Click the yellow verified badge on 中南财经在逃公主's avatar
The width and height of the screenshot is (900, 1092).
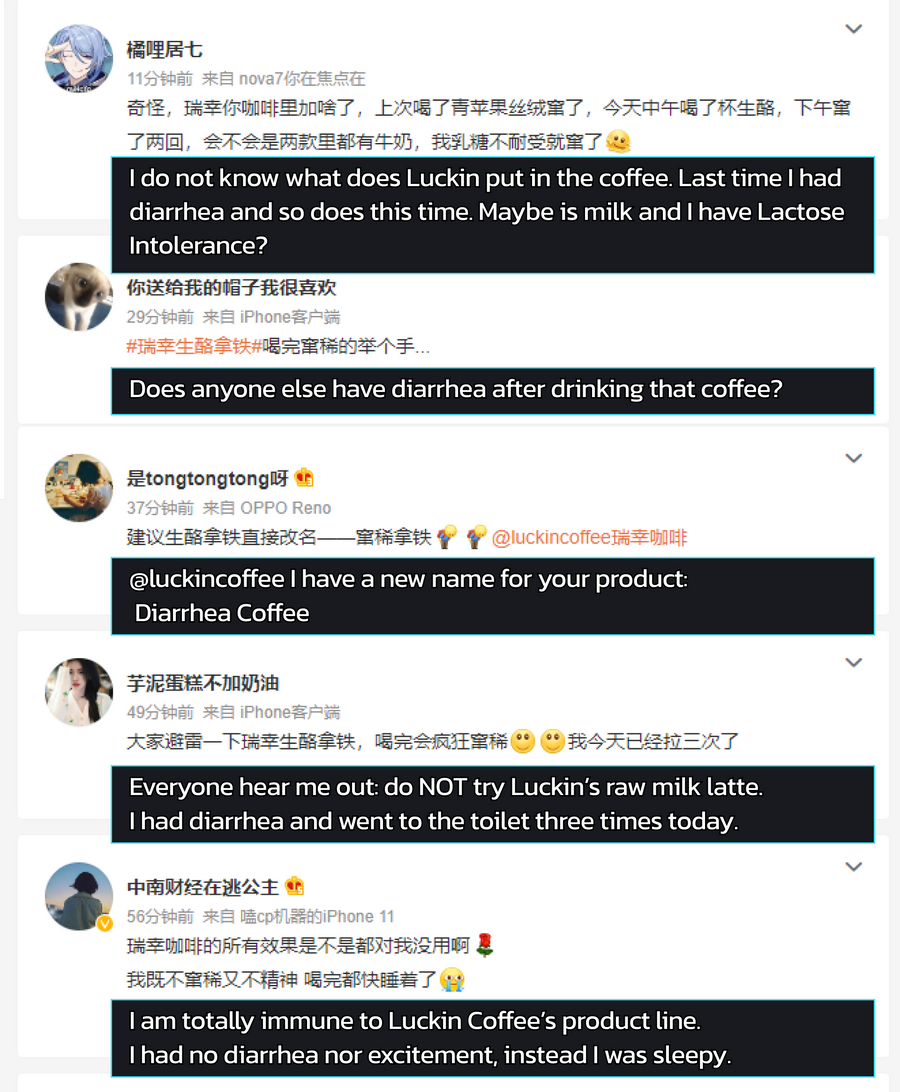104,923
